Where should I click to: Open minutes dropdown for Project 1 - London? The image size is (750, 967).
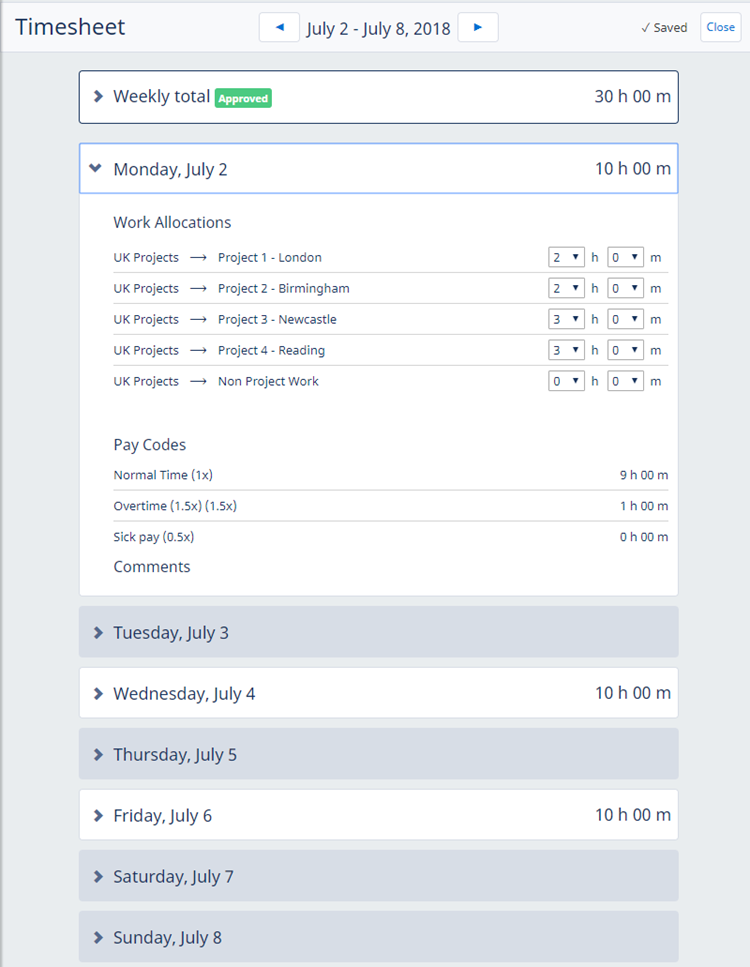(625, 257)
